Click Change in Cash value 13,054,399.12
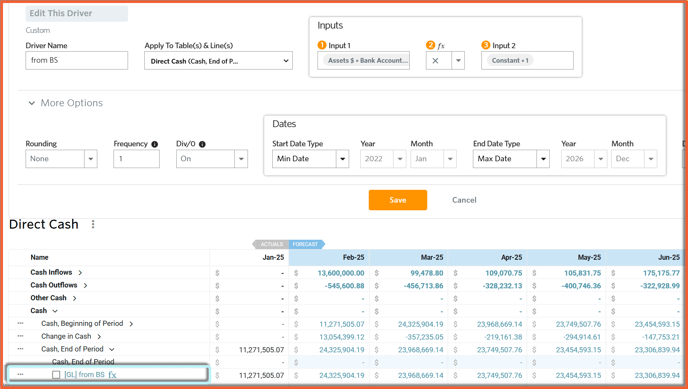 pyautogui.click(x=342, y=337)
